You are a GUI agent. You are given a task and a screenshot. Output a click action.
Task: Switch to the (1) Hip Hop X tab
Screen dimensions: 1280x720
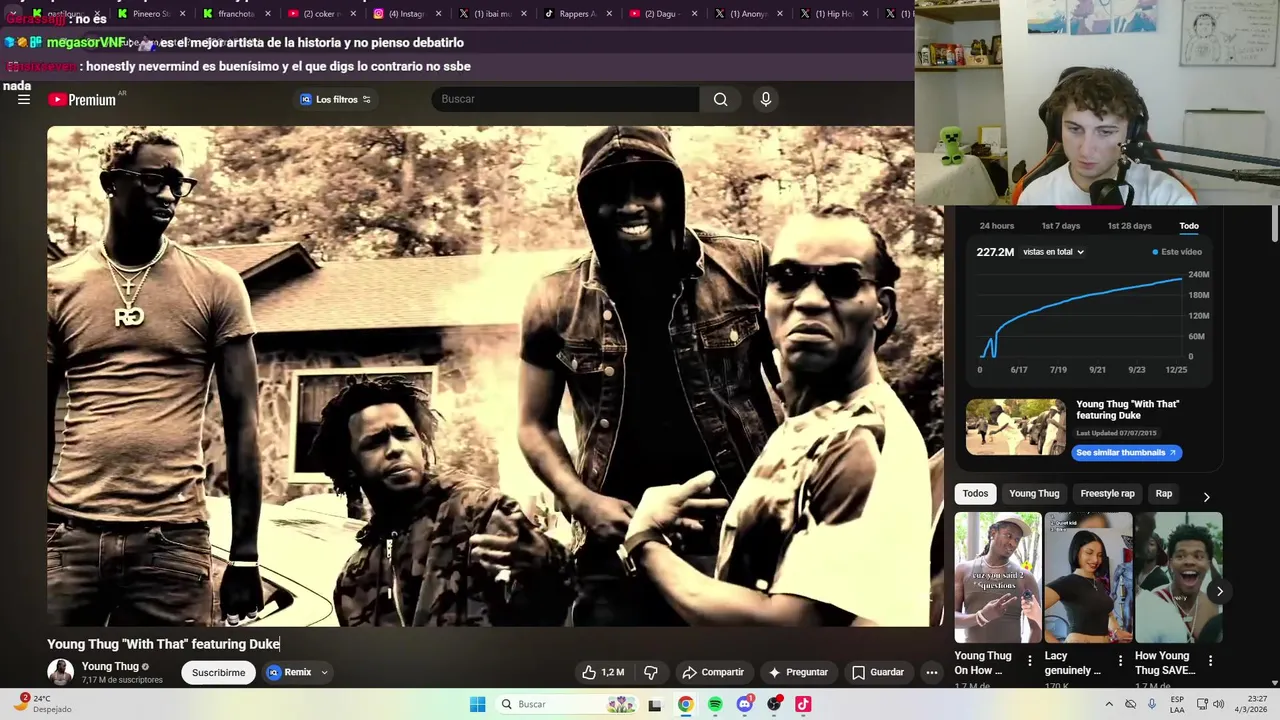pyautogui.click(x=831, y=14)
